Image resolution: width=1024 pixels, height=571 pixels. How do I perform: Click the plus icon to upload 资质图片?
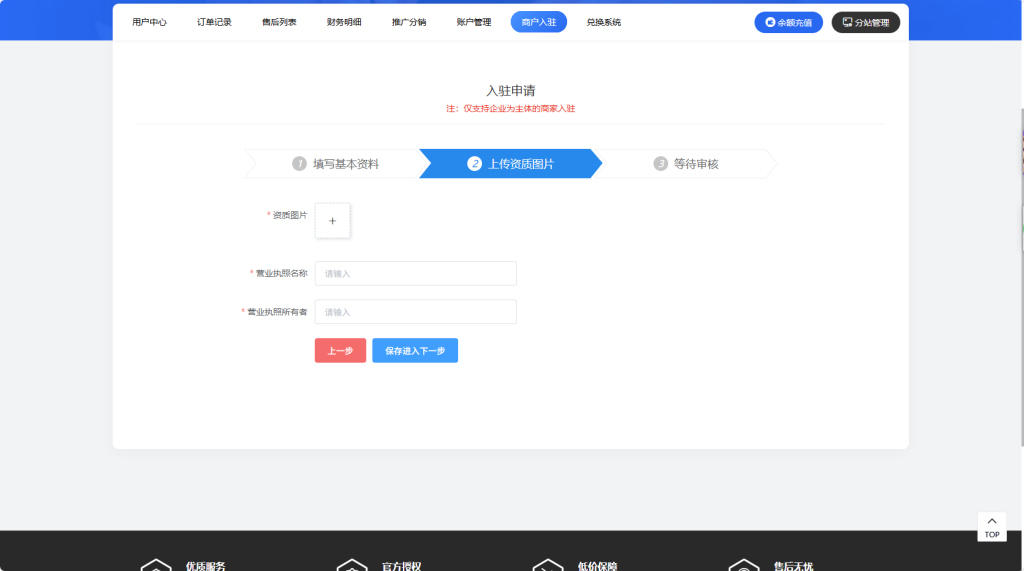coord(332,221)
